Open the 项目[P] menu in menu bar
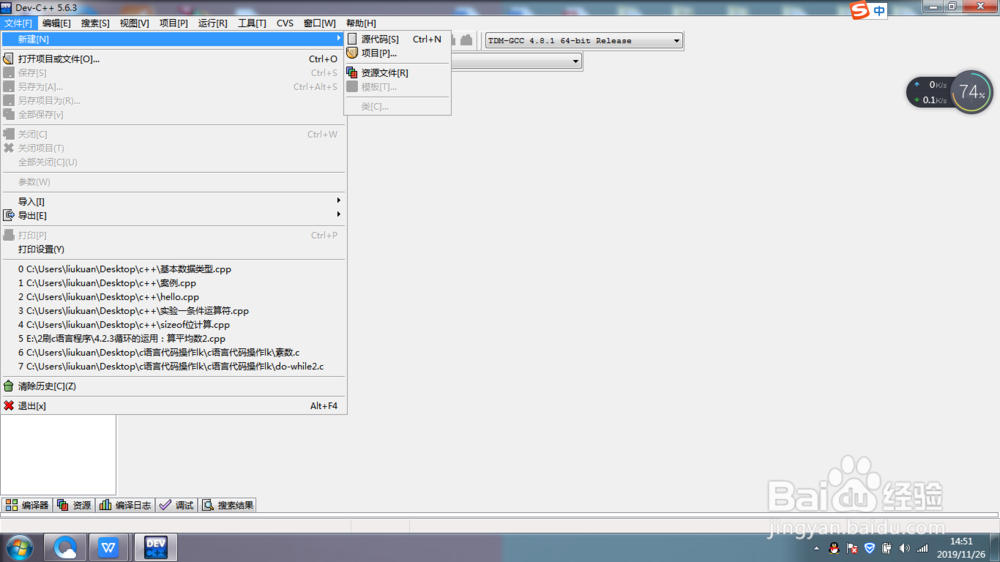 pos(173,23)
